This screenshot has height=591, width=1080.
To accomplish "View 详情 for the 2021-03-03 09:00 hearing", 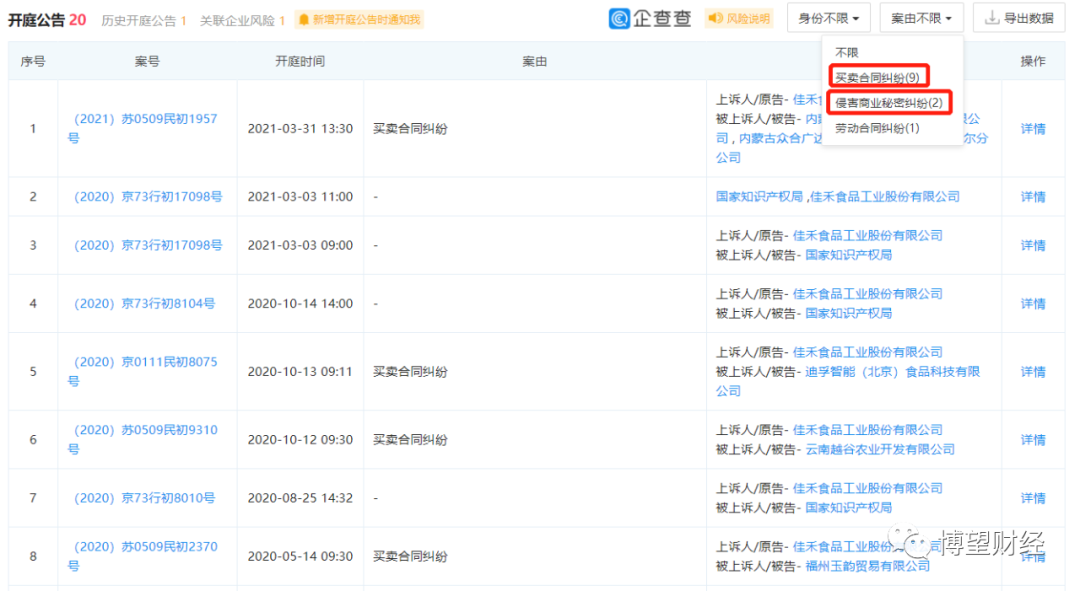I will point(1032,245).
